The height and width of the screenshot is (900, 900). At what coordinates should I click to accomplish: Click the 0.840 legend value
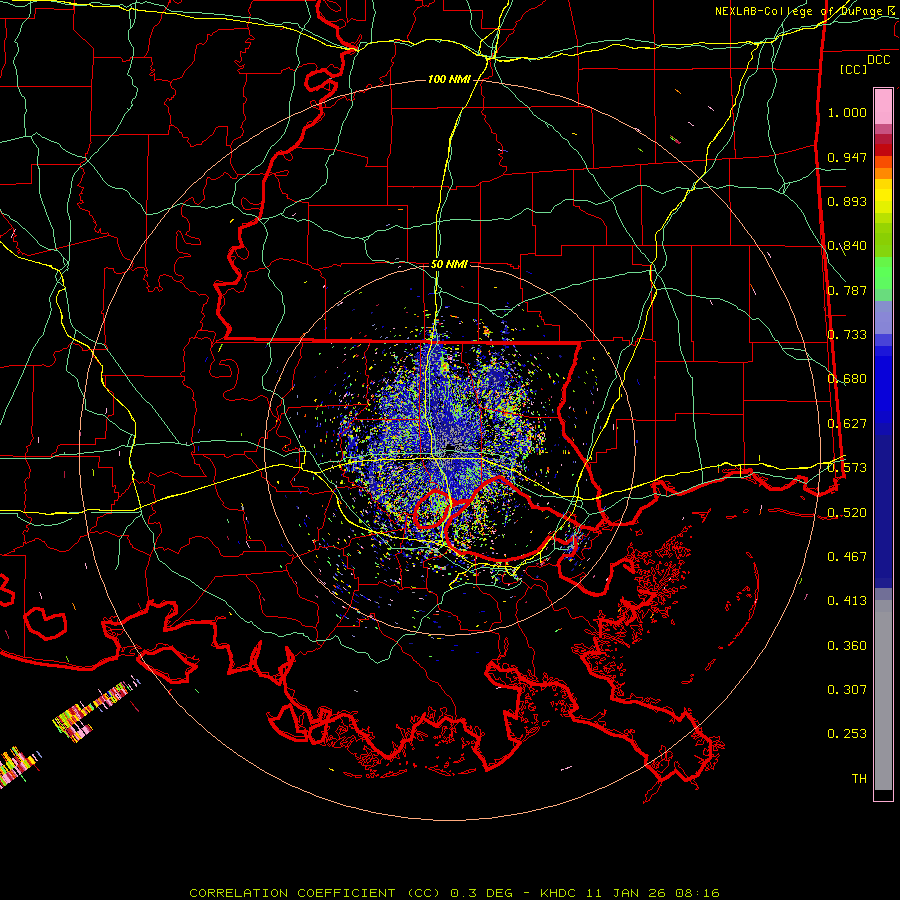coord(847,246)
